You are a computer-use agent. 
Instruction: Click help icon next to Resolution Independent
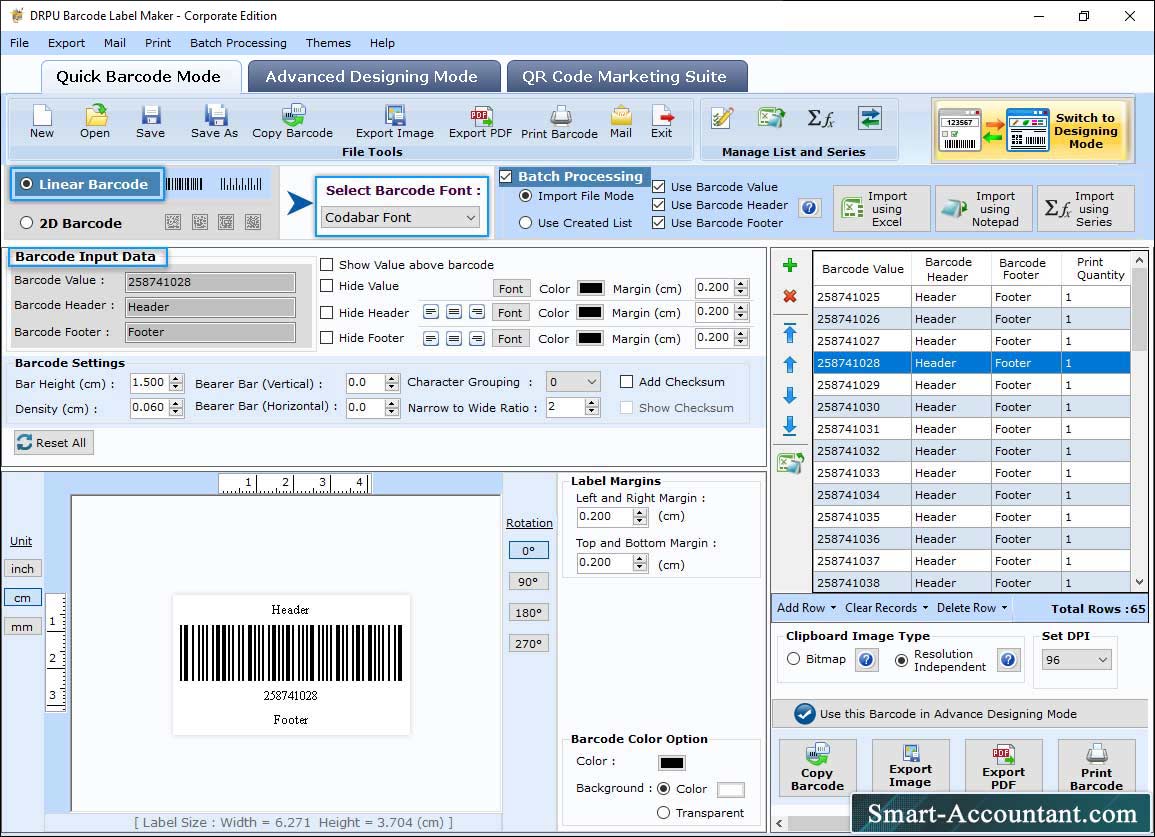1008,659
